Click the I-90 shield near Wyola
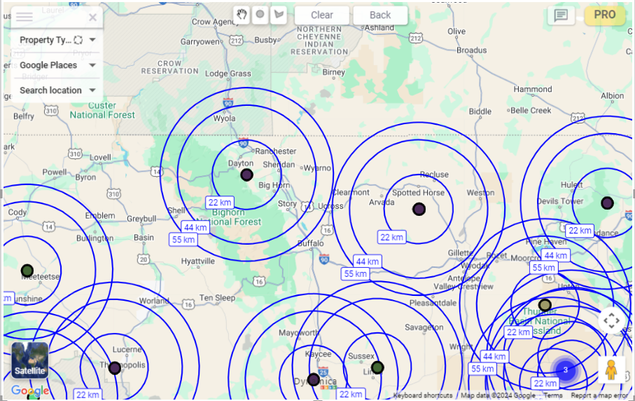This screenshot has height=401, width=635. tap(228, 102)
